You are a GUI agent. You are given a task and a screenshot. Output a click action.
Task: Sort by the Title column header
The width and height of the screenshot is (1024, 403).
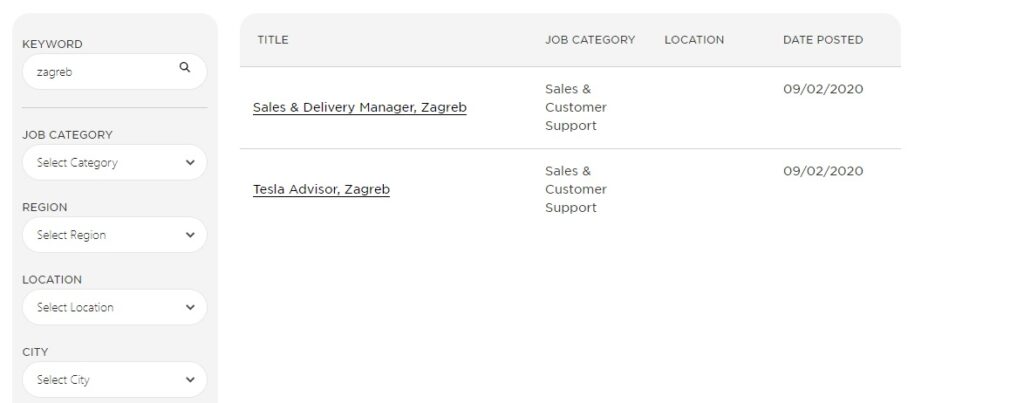click(272, 40)
